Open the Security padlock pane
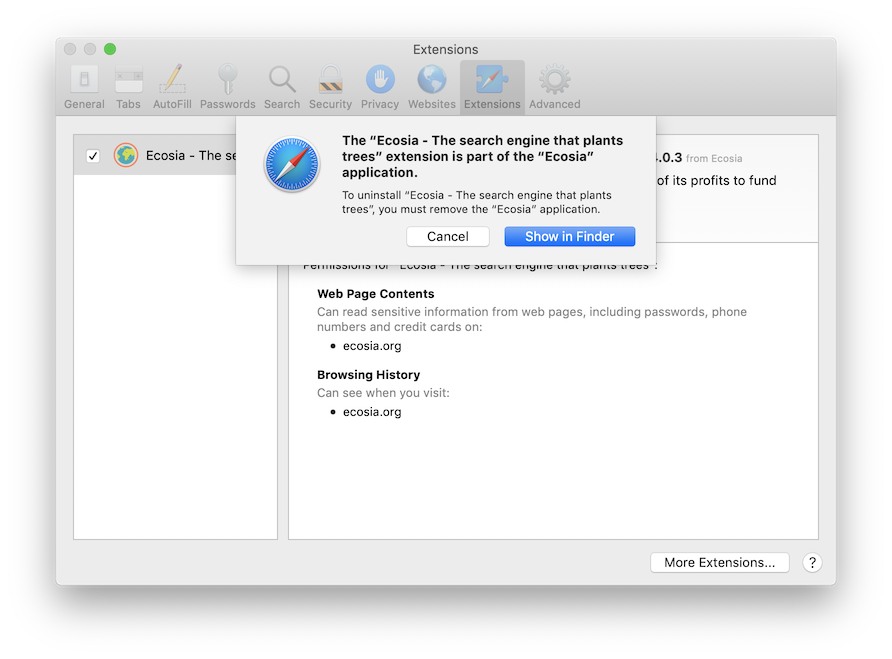 (x=330, y=87)
